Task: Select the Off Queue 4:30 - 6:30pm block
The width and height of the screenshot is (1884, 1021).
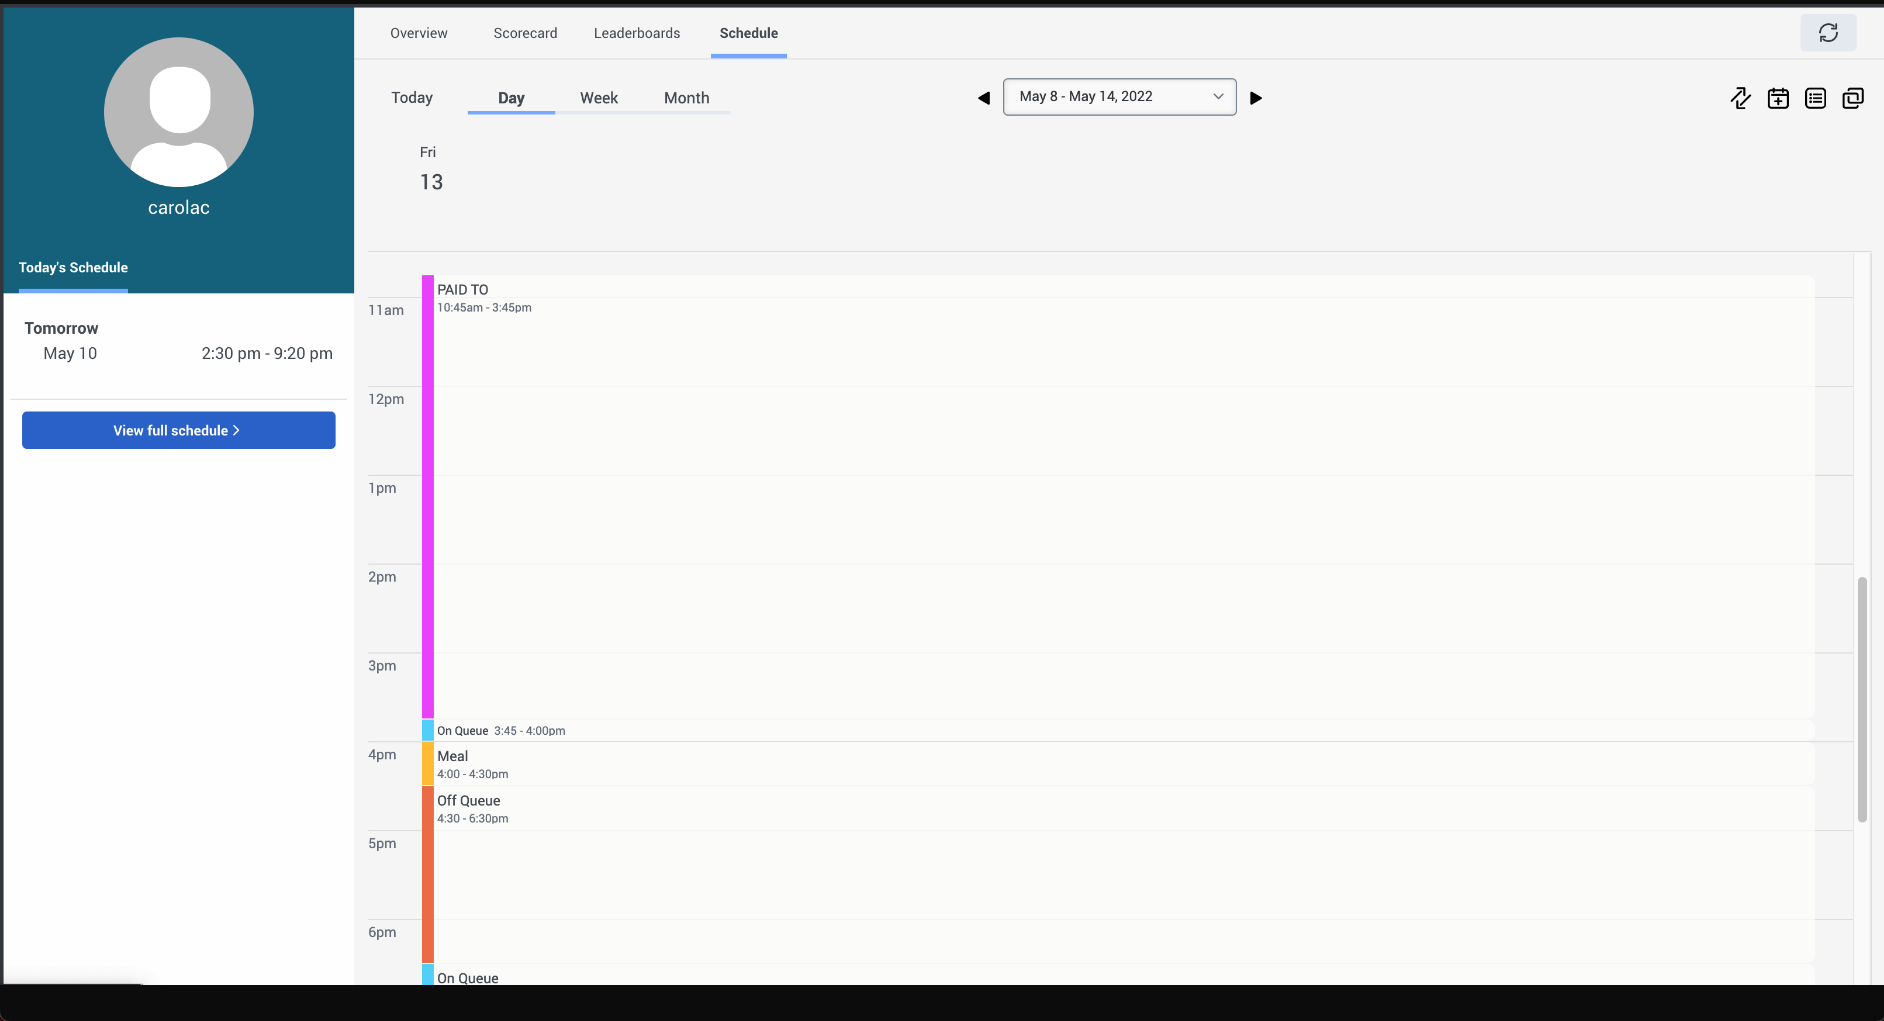Action: click(1118, 875)
